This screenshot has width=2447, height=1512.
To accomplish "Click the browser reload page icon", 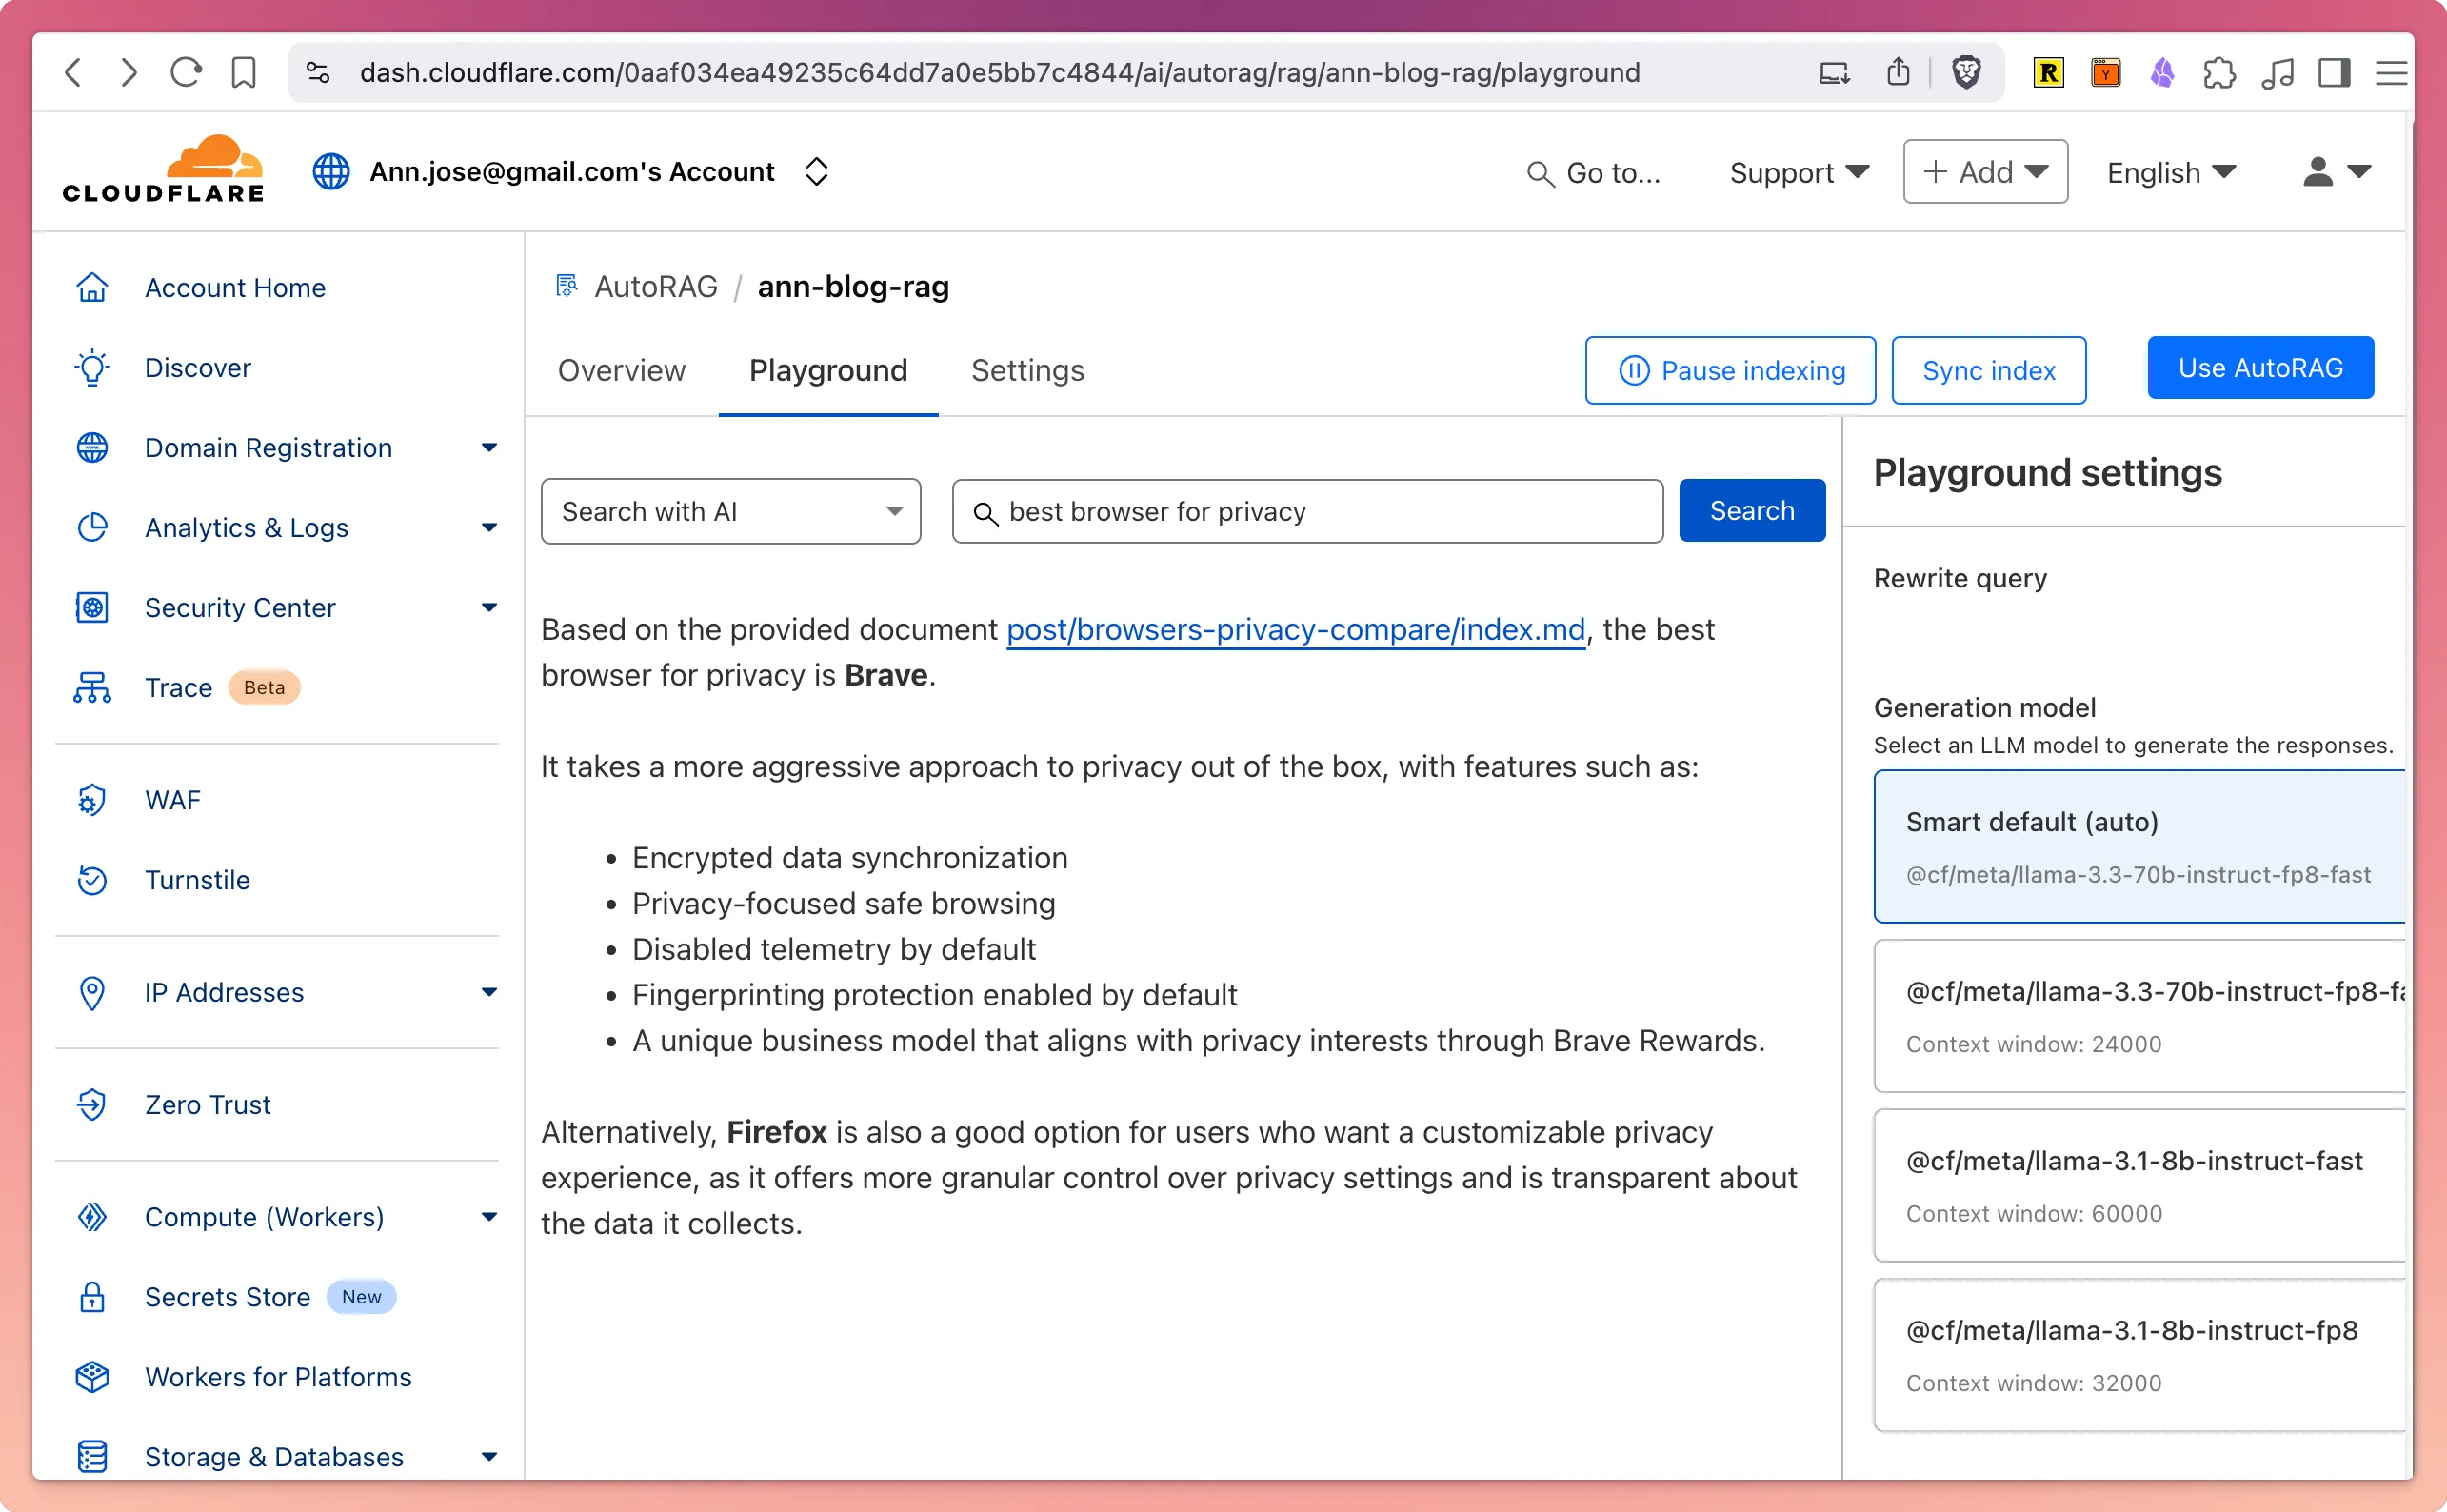I will [x=186, y=72].
